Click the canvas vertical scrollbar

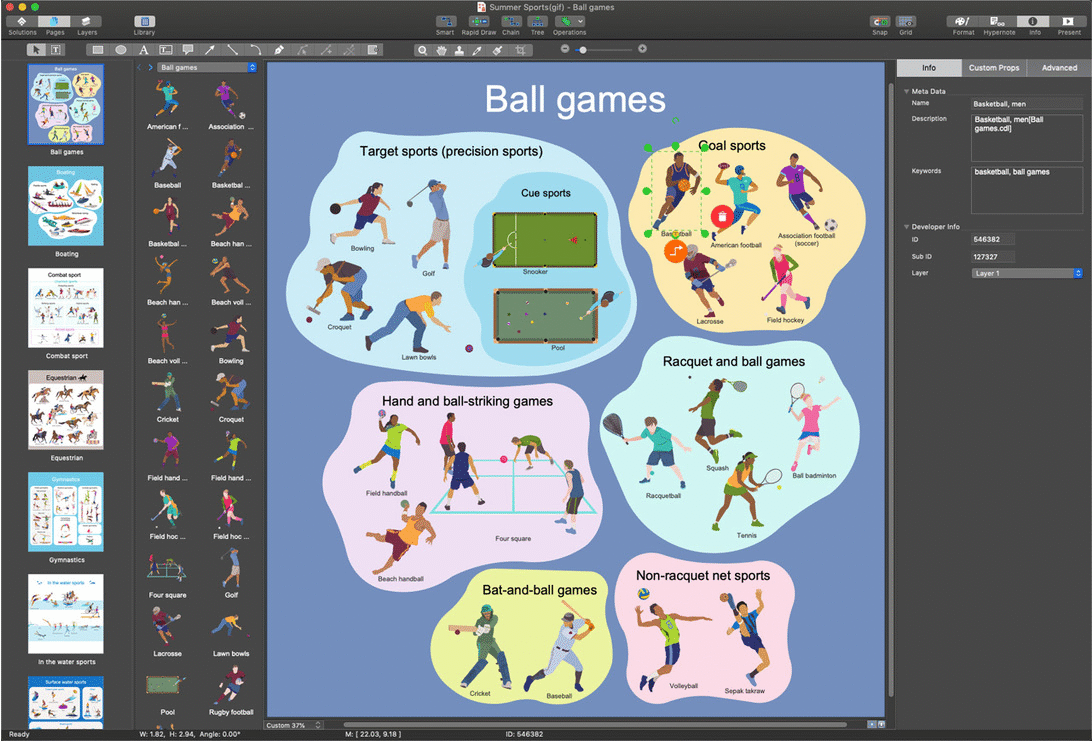pyautogui.click(x=890, y=390)
